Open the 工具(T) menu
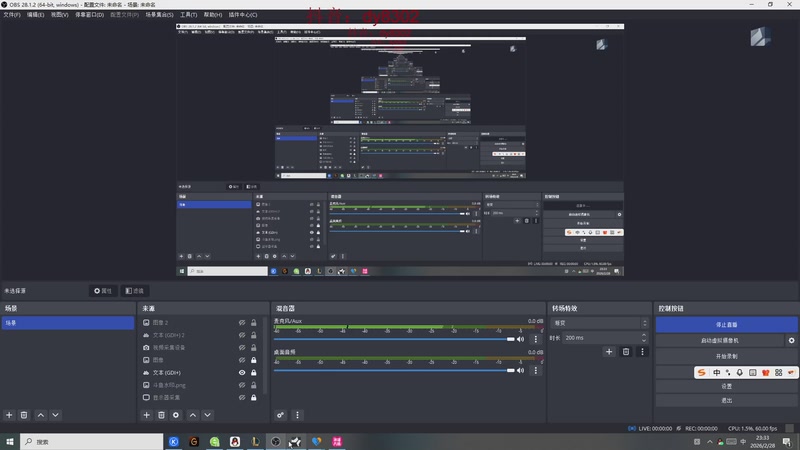Viewport: 800px width, 450px height. [188, 15]
